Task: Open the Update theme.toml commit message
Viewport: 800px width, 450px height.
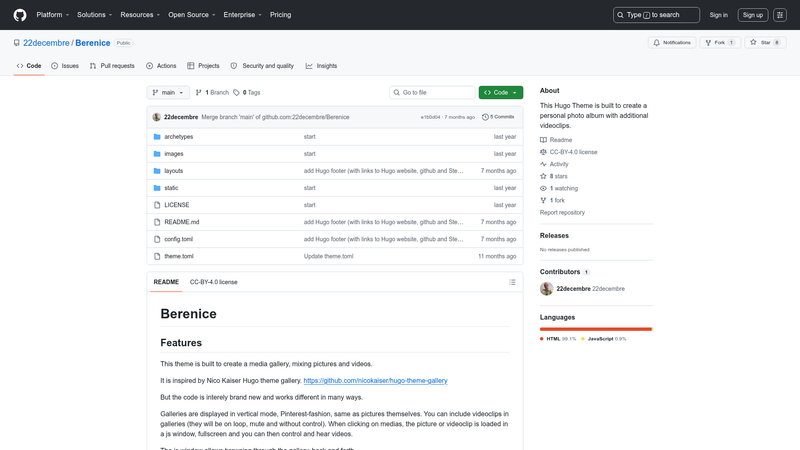Action: pos(328,256)
